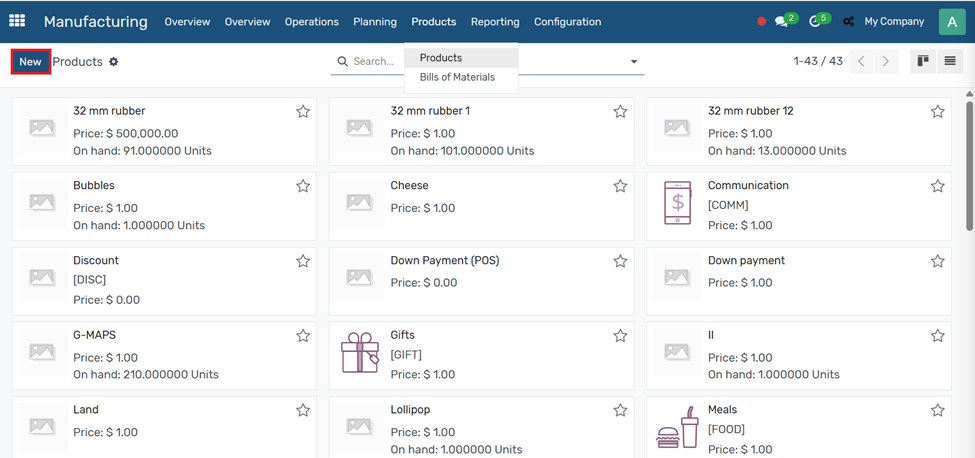This screenshot has width=975, height=458.
Task: Open the activities clock icon
Action: point(814,22)
